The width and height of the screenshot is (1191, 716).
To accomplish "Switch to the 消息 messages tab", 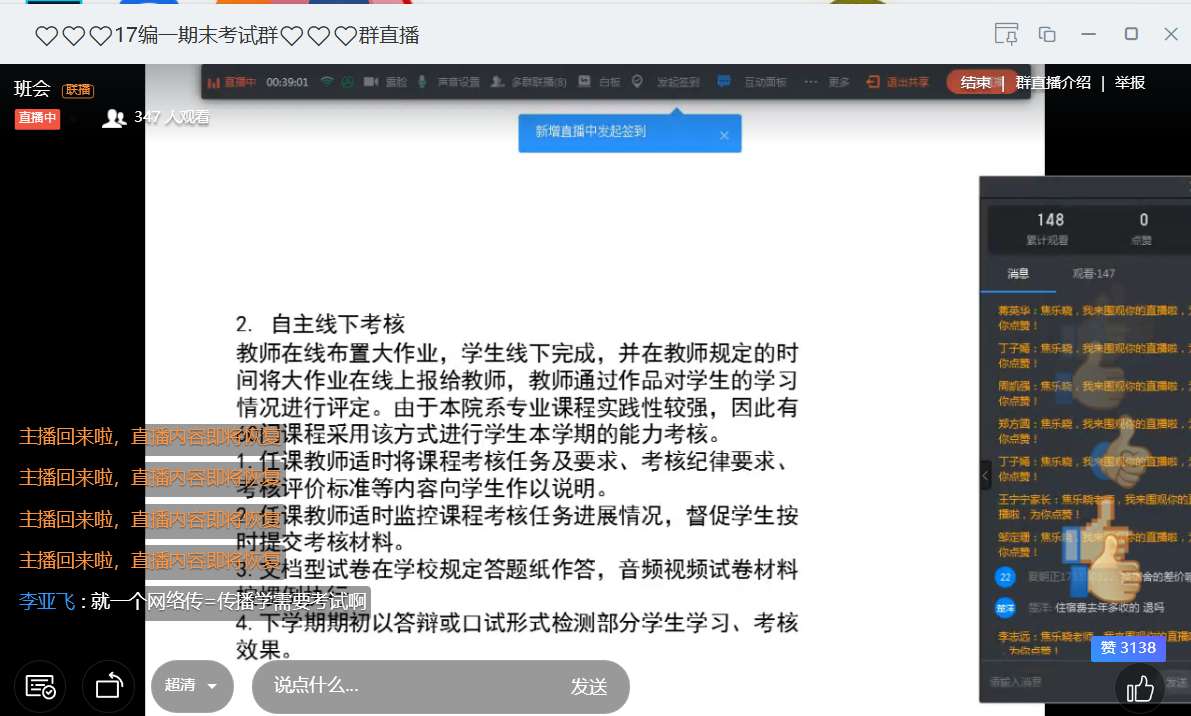I will (x=1018, y=273).
